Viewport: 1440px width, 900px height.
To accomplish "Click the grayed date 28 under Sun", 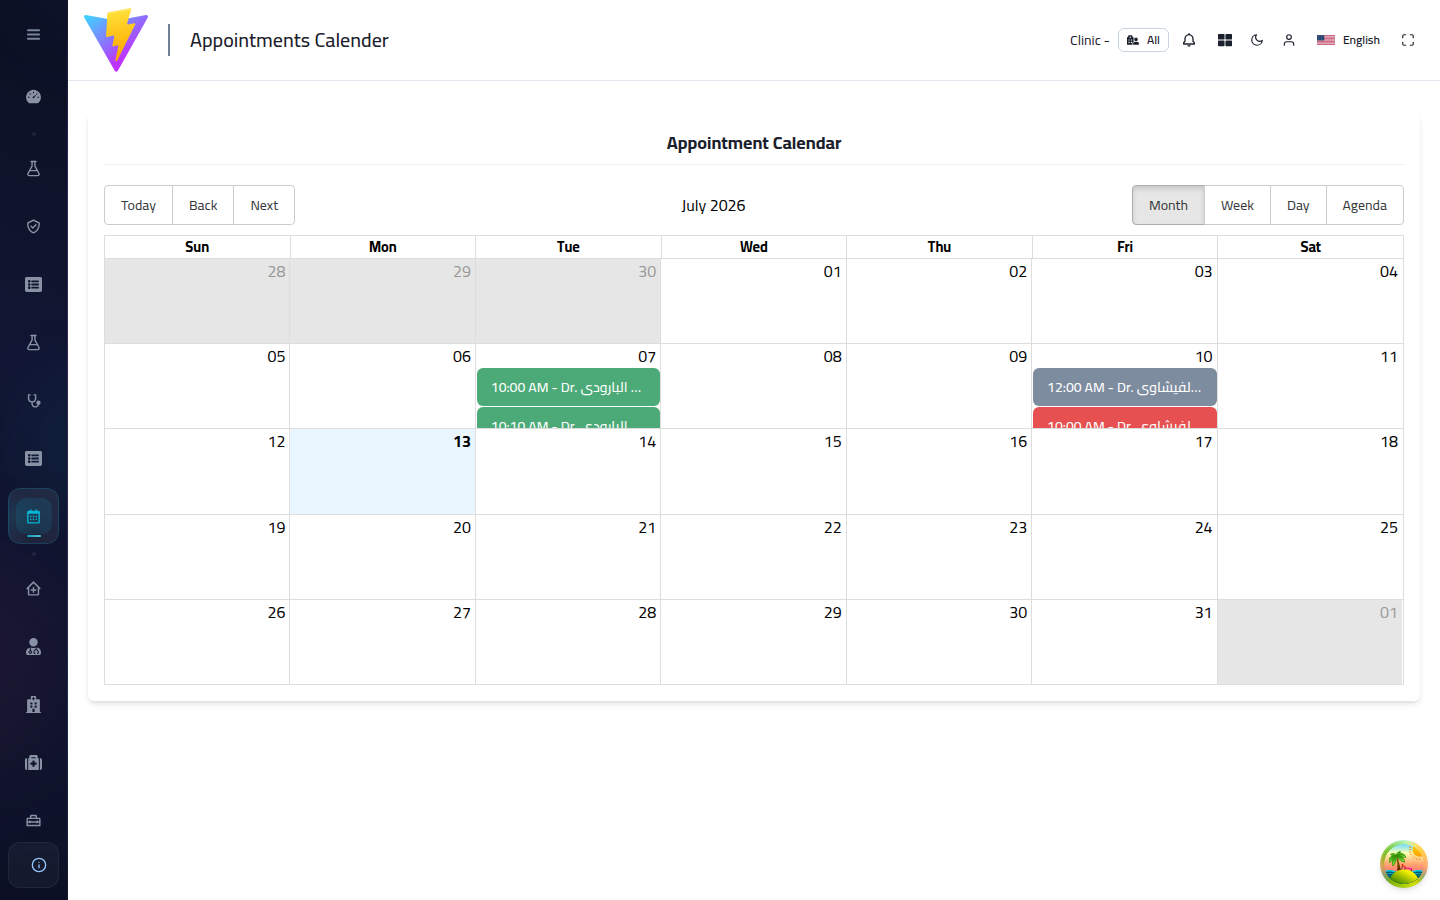I will [277, 272].
